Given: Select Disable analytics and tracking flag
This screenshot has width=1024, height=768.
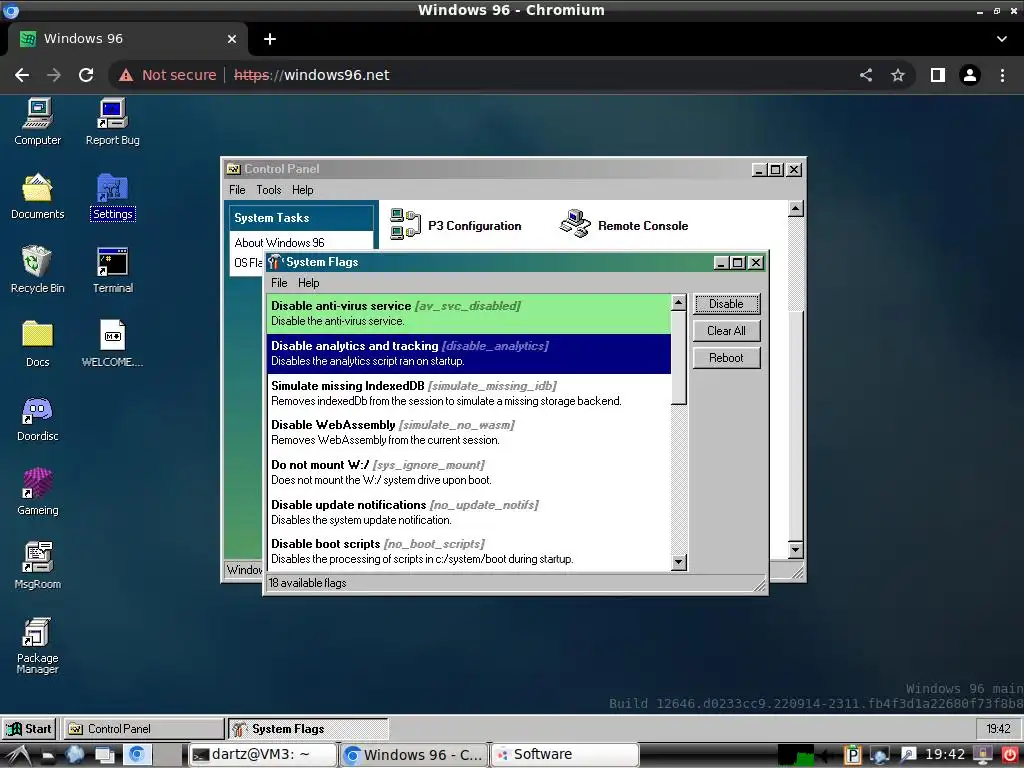Looking at the screenshot, I should (469, 353).
